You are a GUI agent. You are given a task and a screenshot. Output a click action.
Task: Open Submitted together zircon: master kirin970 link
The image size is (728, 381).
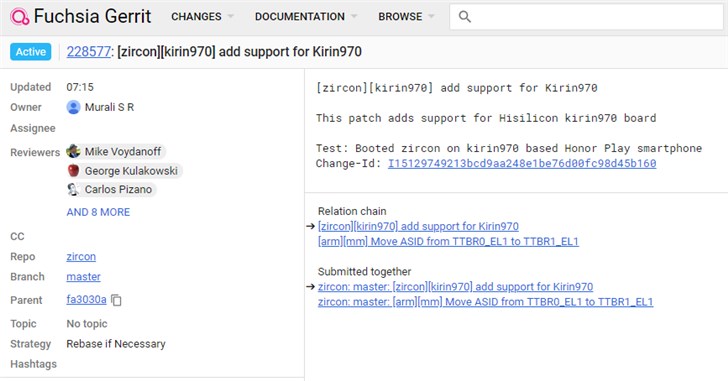coord(455,287)
